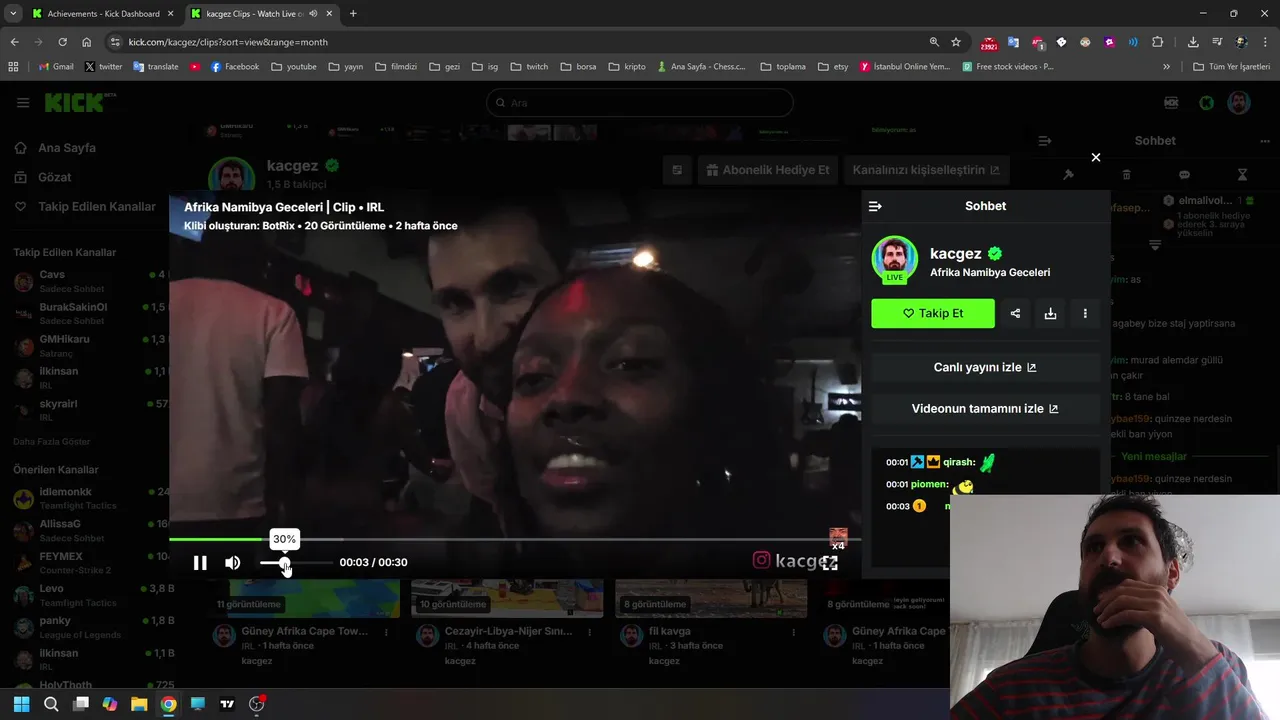Viewport: 1280px width, 720px height.
Task: Open options for Güney Afrika Cape Town clip
Action: click(x=387, y=632)
